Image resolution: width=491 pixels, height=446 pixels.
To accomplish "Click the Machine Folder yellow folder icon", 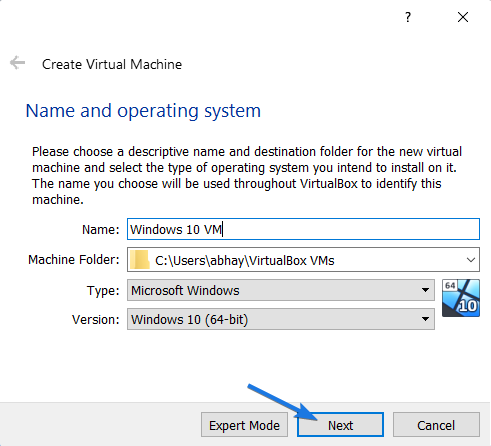I will click(x=139, y=260).
